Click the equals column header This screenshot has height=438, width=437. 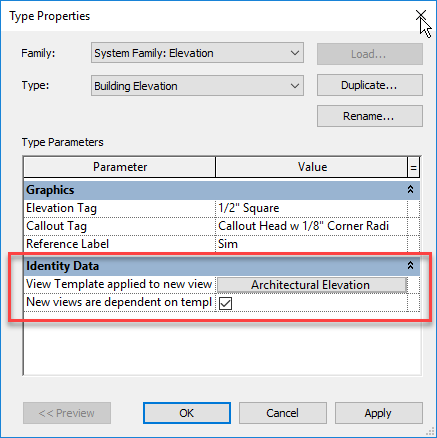413,167
